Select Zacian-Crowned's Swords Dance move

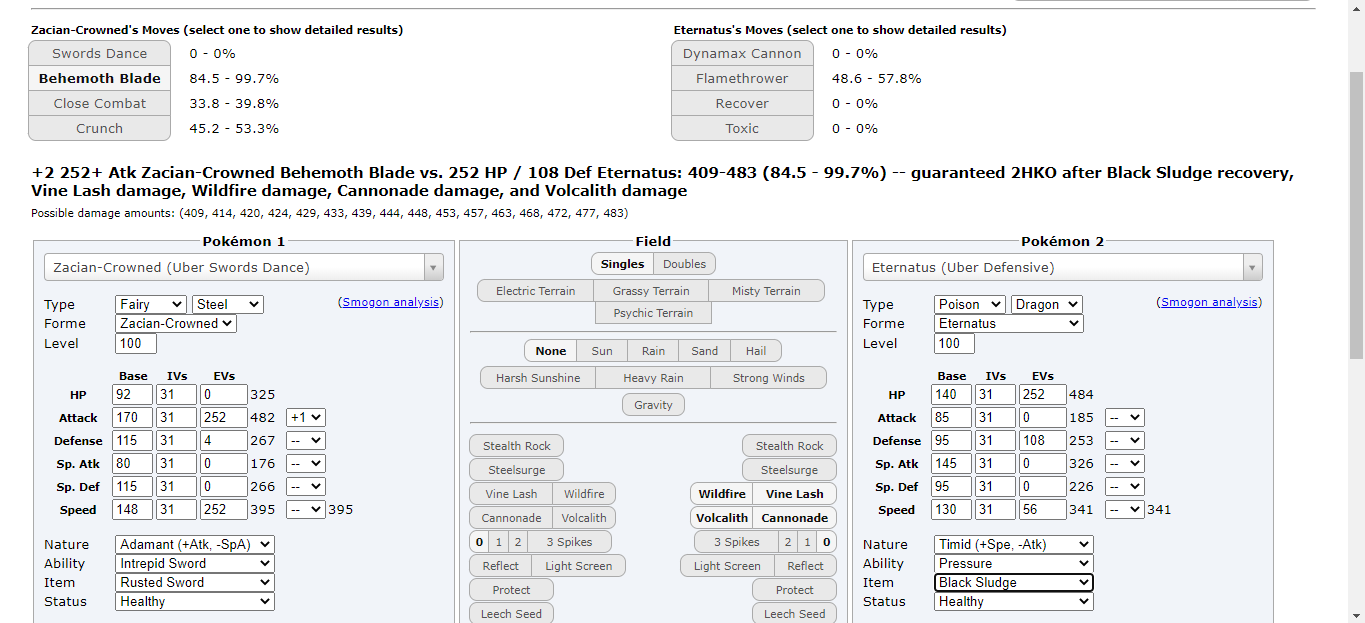pyautogui.click(x=100, y=53)
